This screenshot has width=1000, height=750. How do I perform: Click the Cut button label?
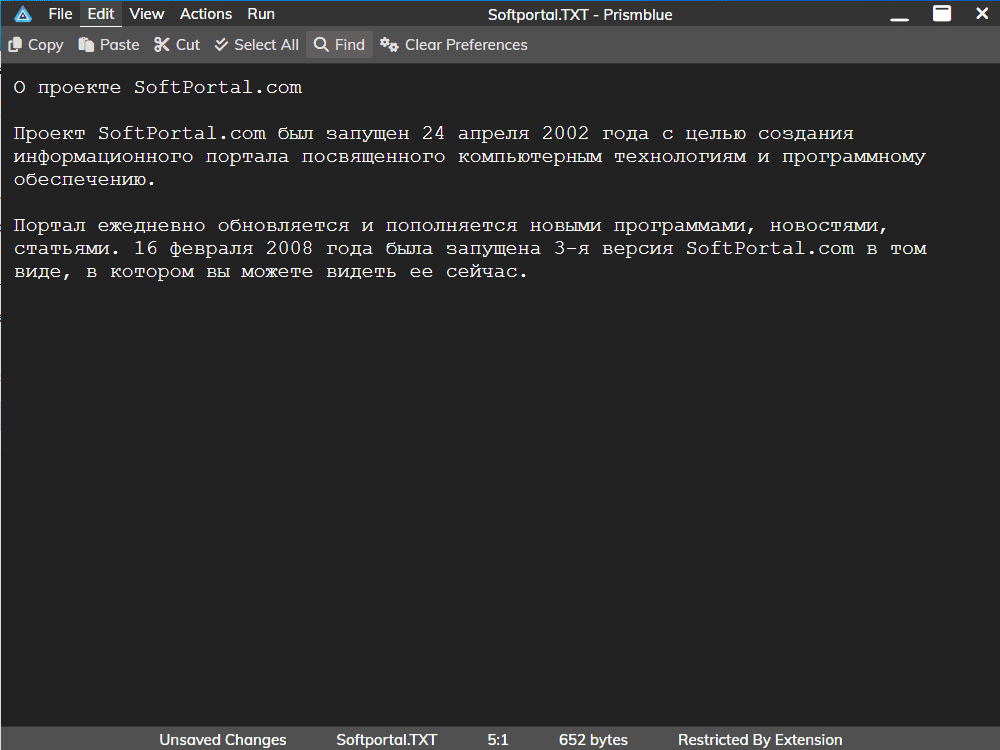[188, 45]
